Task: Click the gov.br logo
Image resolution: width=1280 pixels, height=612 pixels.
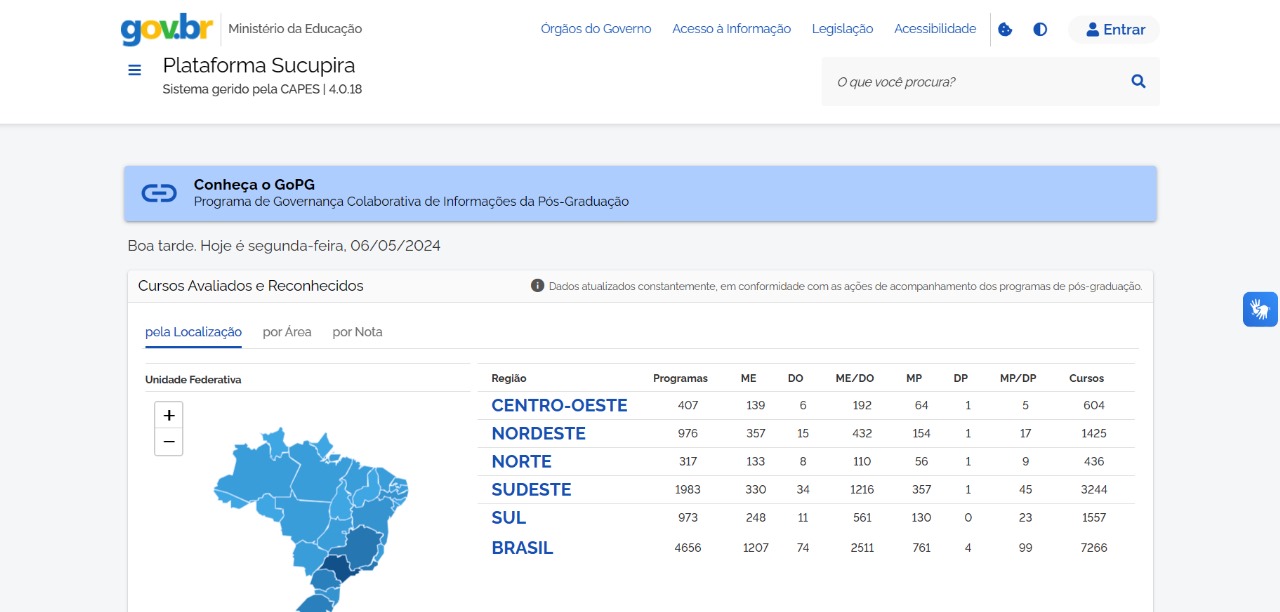Action: tap(167, 29)
